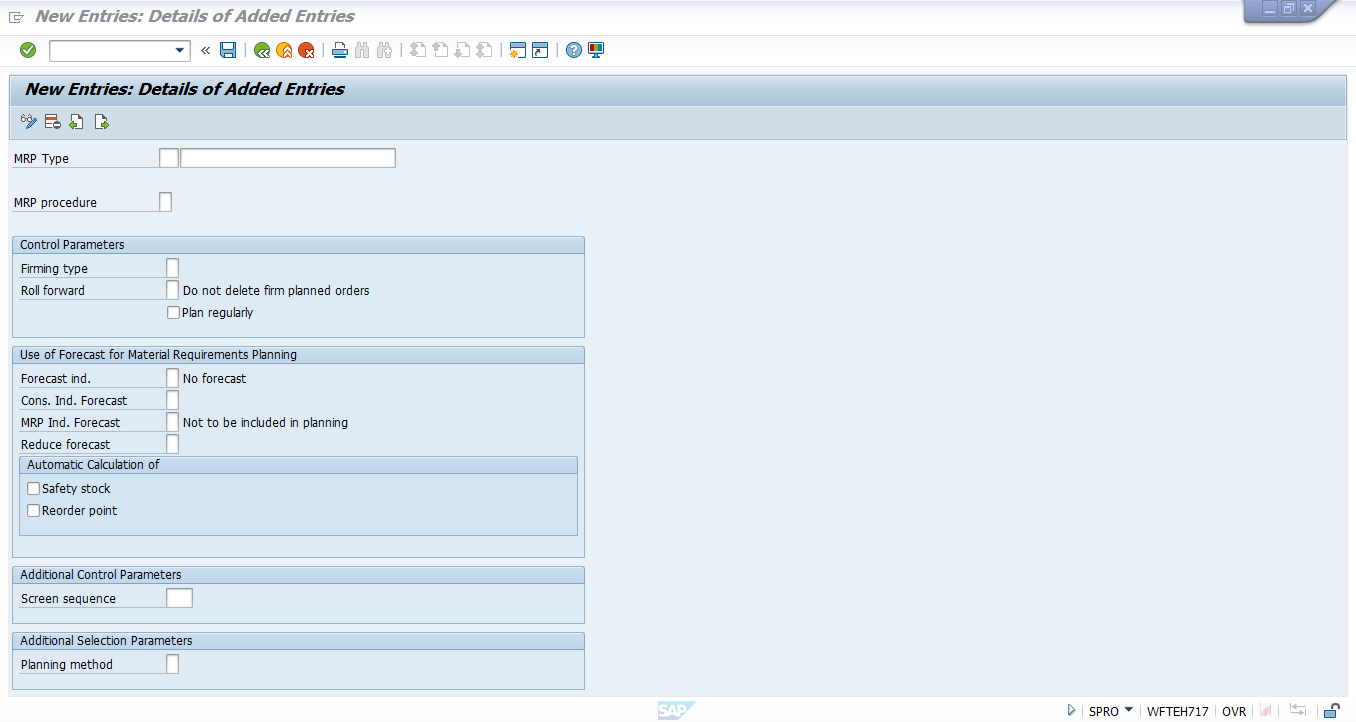Enable the Plan regularly checkbox
This screenshot has width=1356, height=722.
tap(174, 313)
